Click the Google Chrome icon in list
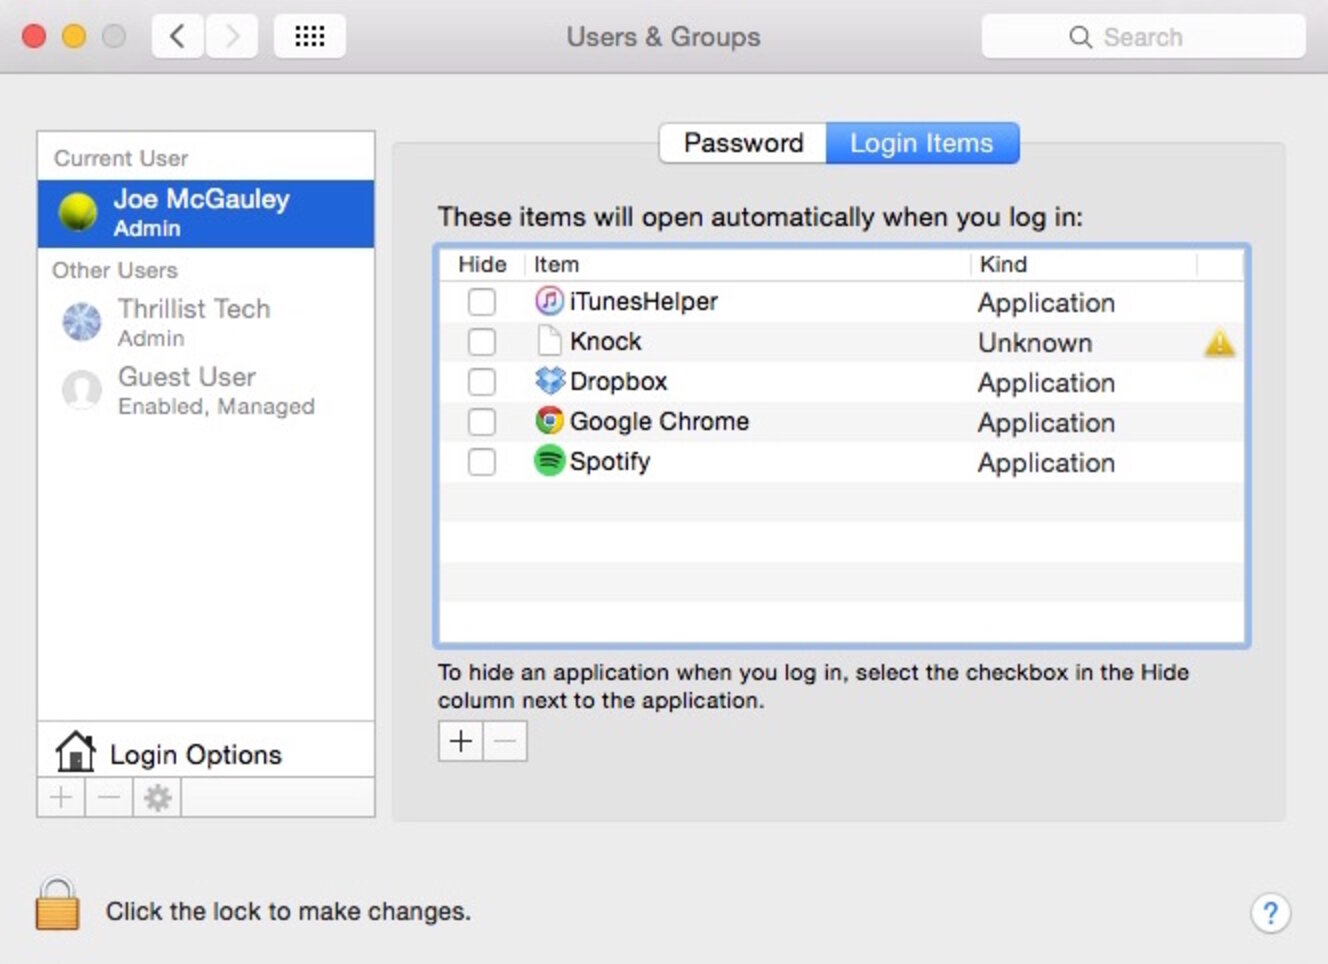This screenshot has width=1328, height=964. tap(549, 421)
